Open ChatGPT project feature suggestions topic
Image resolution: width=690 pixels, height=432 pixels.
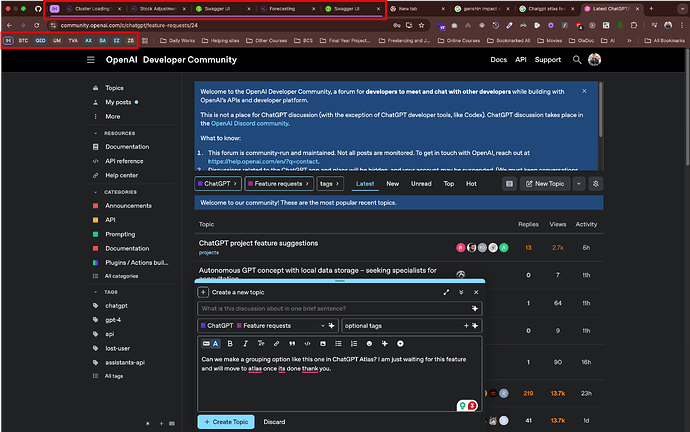(x=258, y=243)
